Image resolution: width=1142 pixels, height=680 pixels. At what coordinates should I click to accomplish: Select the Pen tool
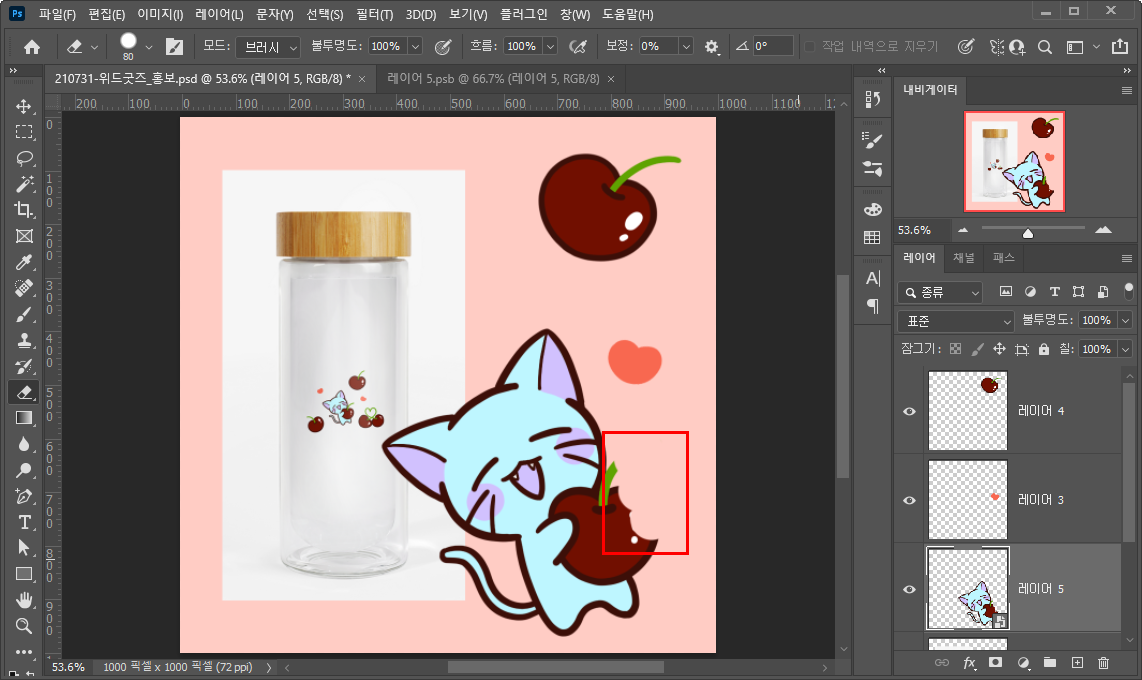24,497
